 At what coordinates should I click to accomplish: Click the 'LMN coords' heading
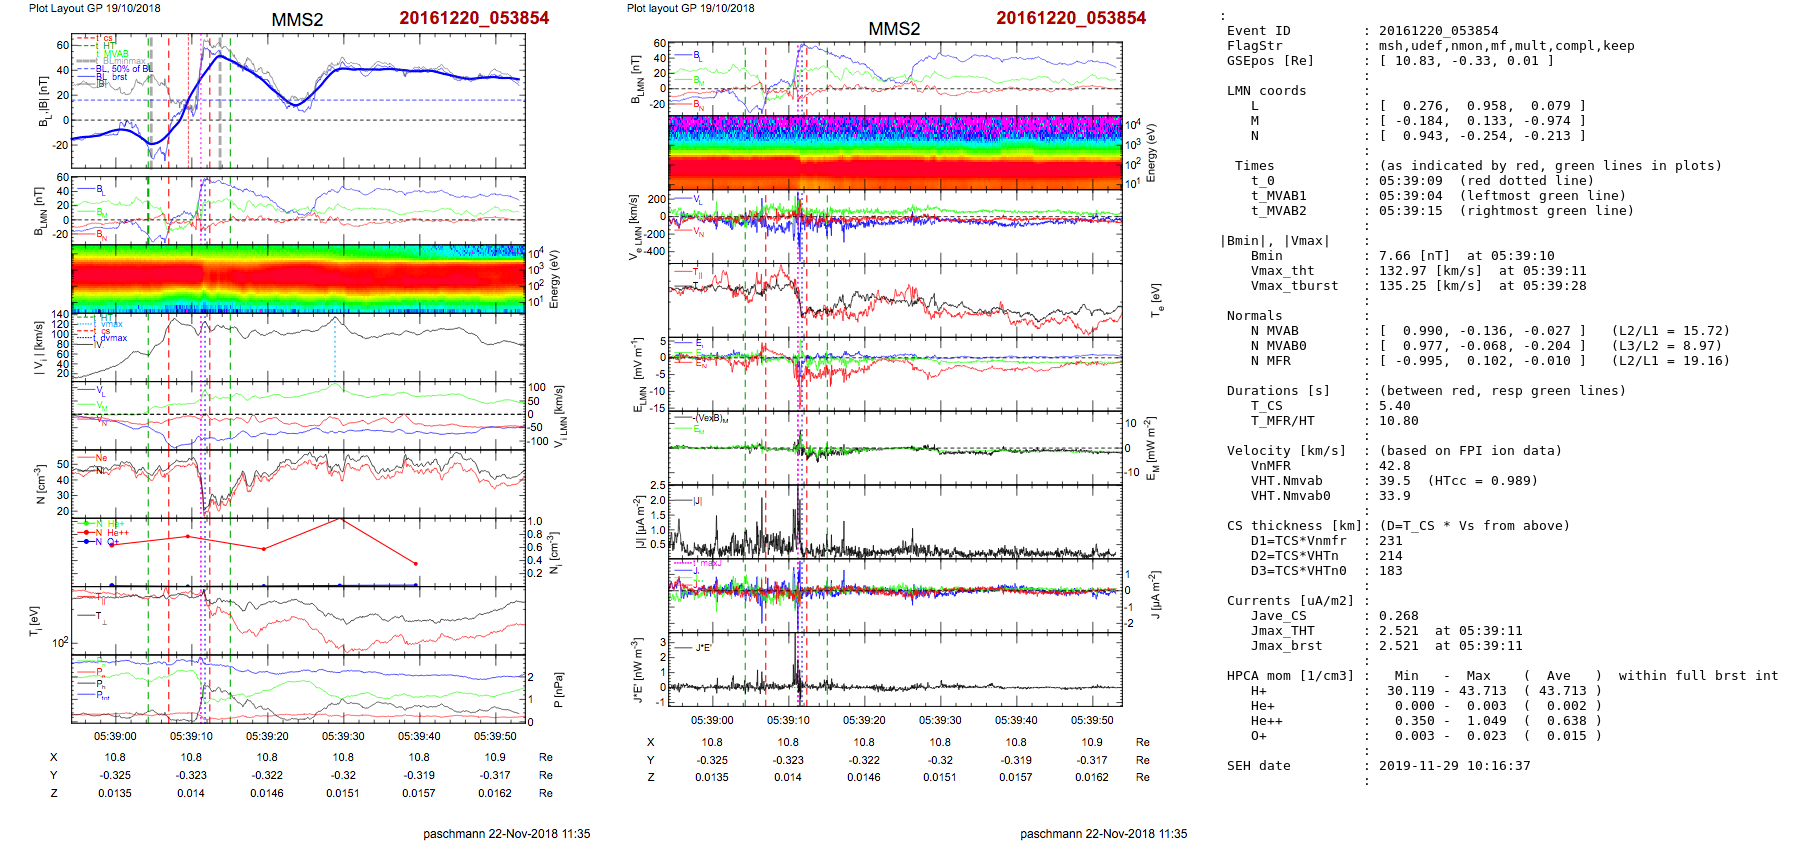[x=1266, y=91]
